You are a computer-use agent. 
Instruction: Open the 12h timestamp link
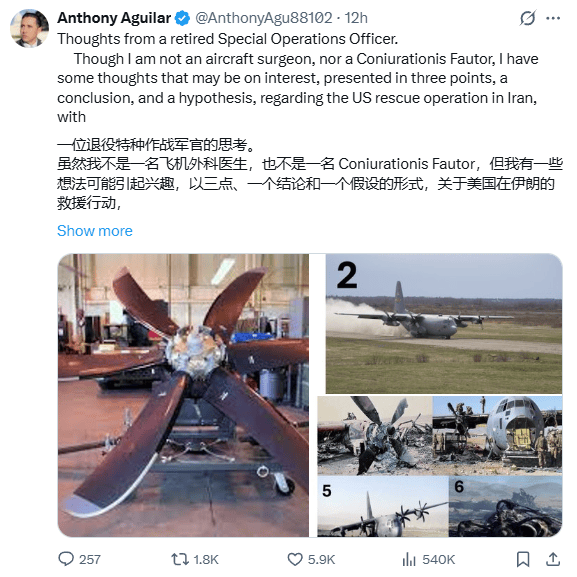(x=356, y=18)
